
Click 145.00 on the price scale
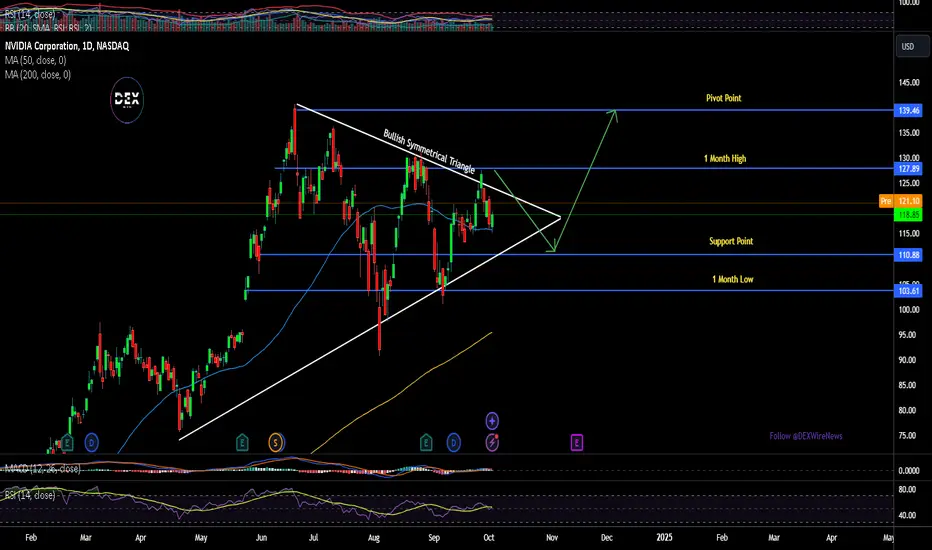coord(909,83)
